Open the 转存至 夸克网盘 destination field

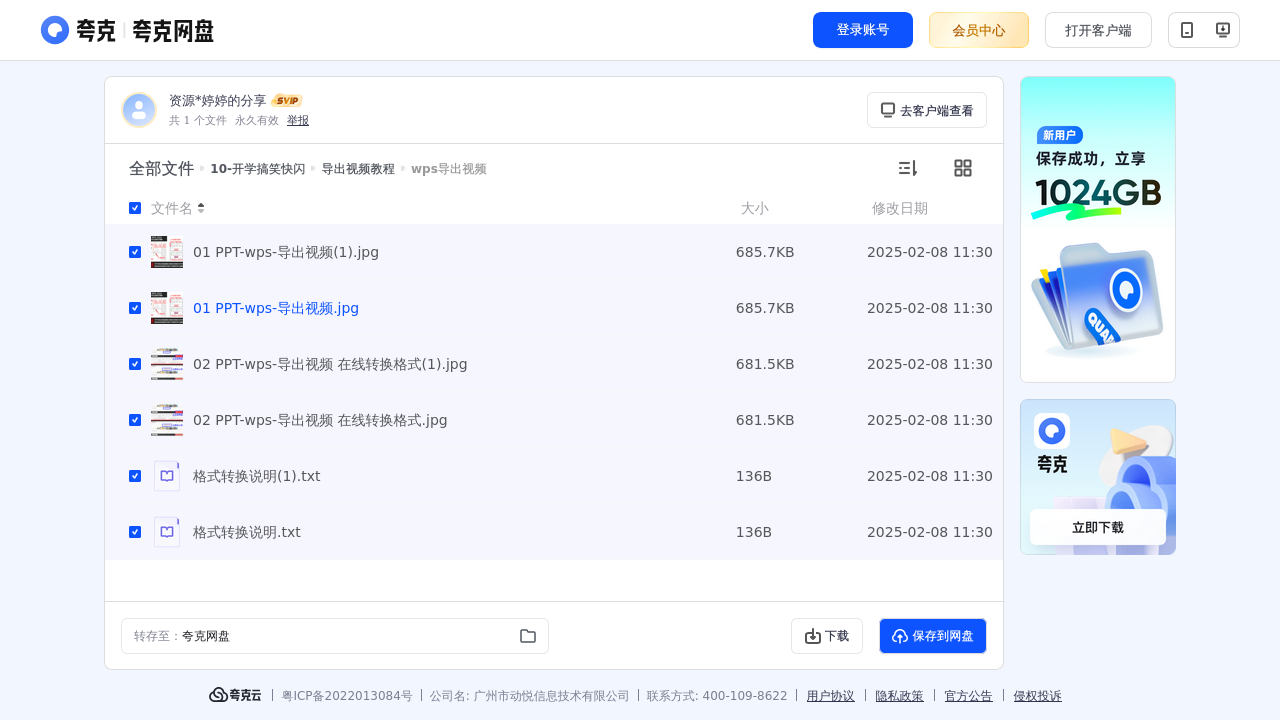(335, 636)
